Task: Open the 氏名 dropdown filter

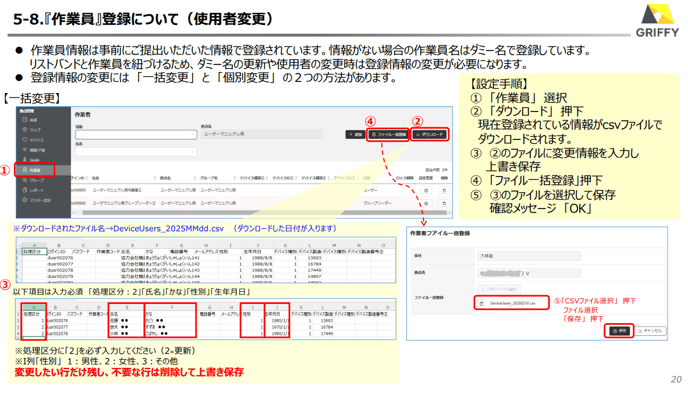Action: tap(136, 152)
